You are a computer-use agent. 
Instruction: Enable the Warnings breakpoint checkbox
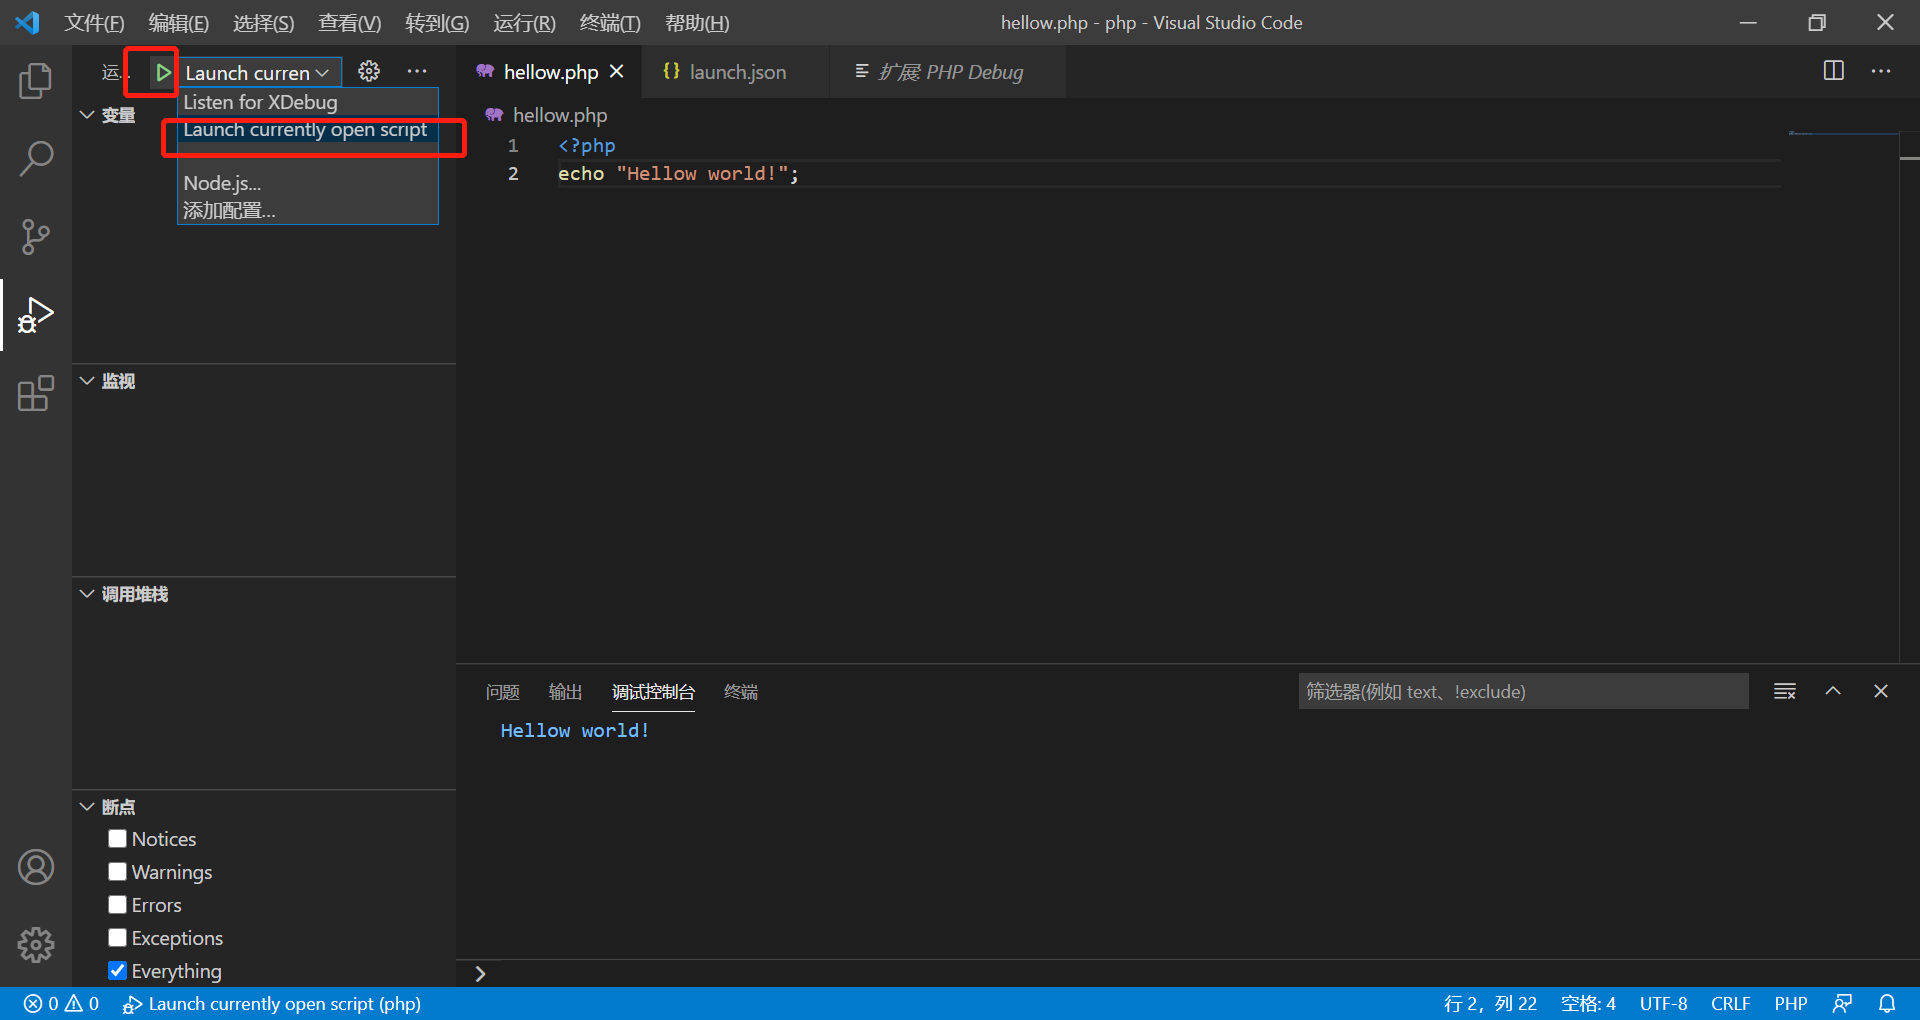pyautogui.click(x=118, y=872)
